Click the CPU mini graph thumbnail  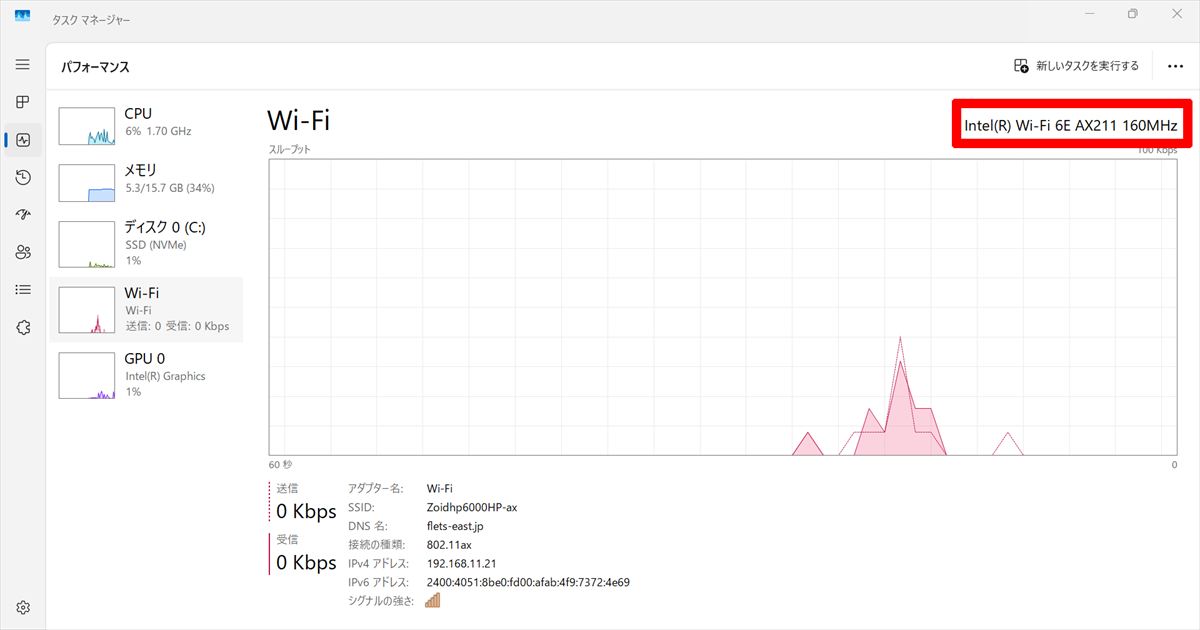pyautogui.click(x=87, y=125)
